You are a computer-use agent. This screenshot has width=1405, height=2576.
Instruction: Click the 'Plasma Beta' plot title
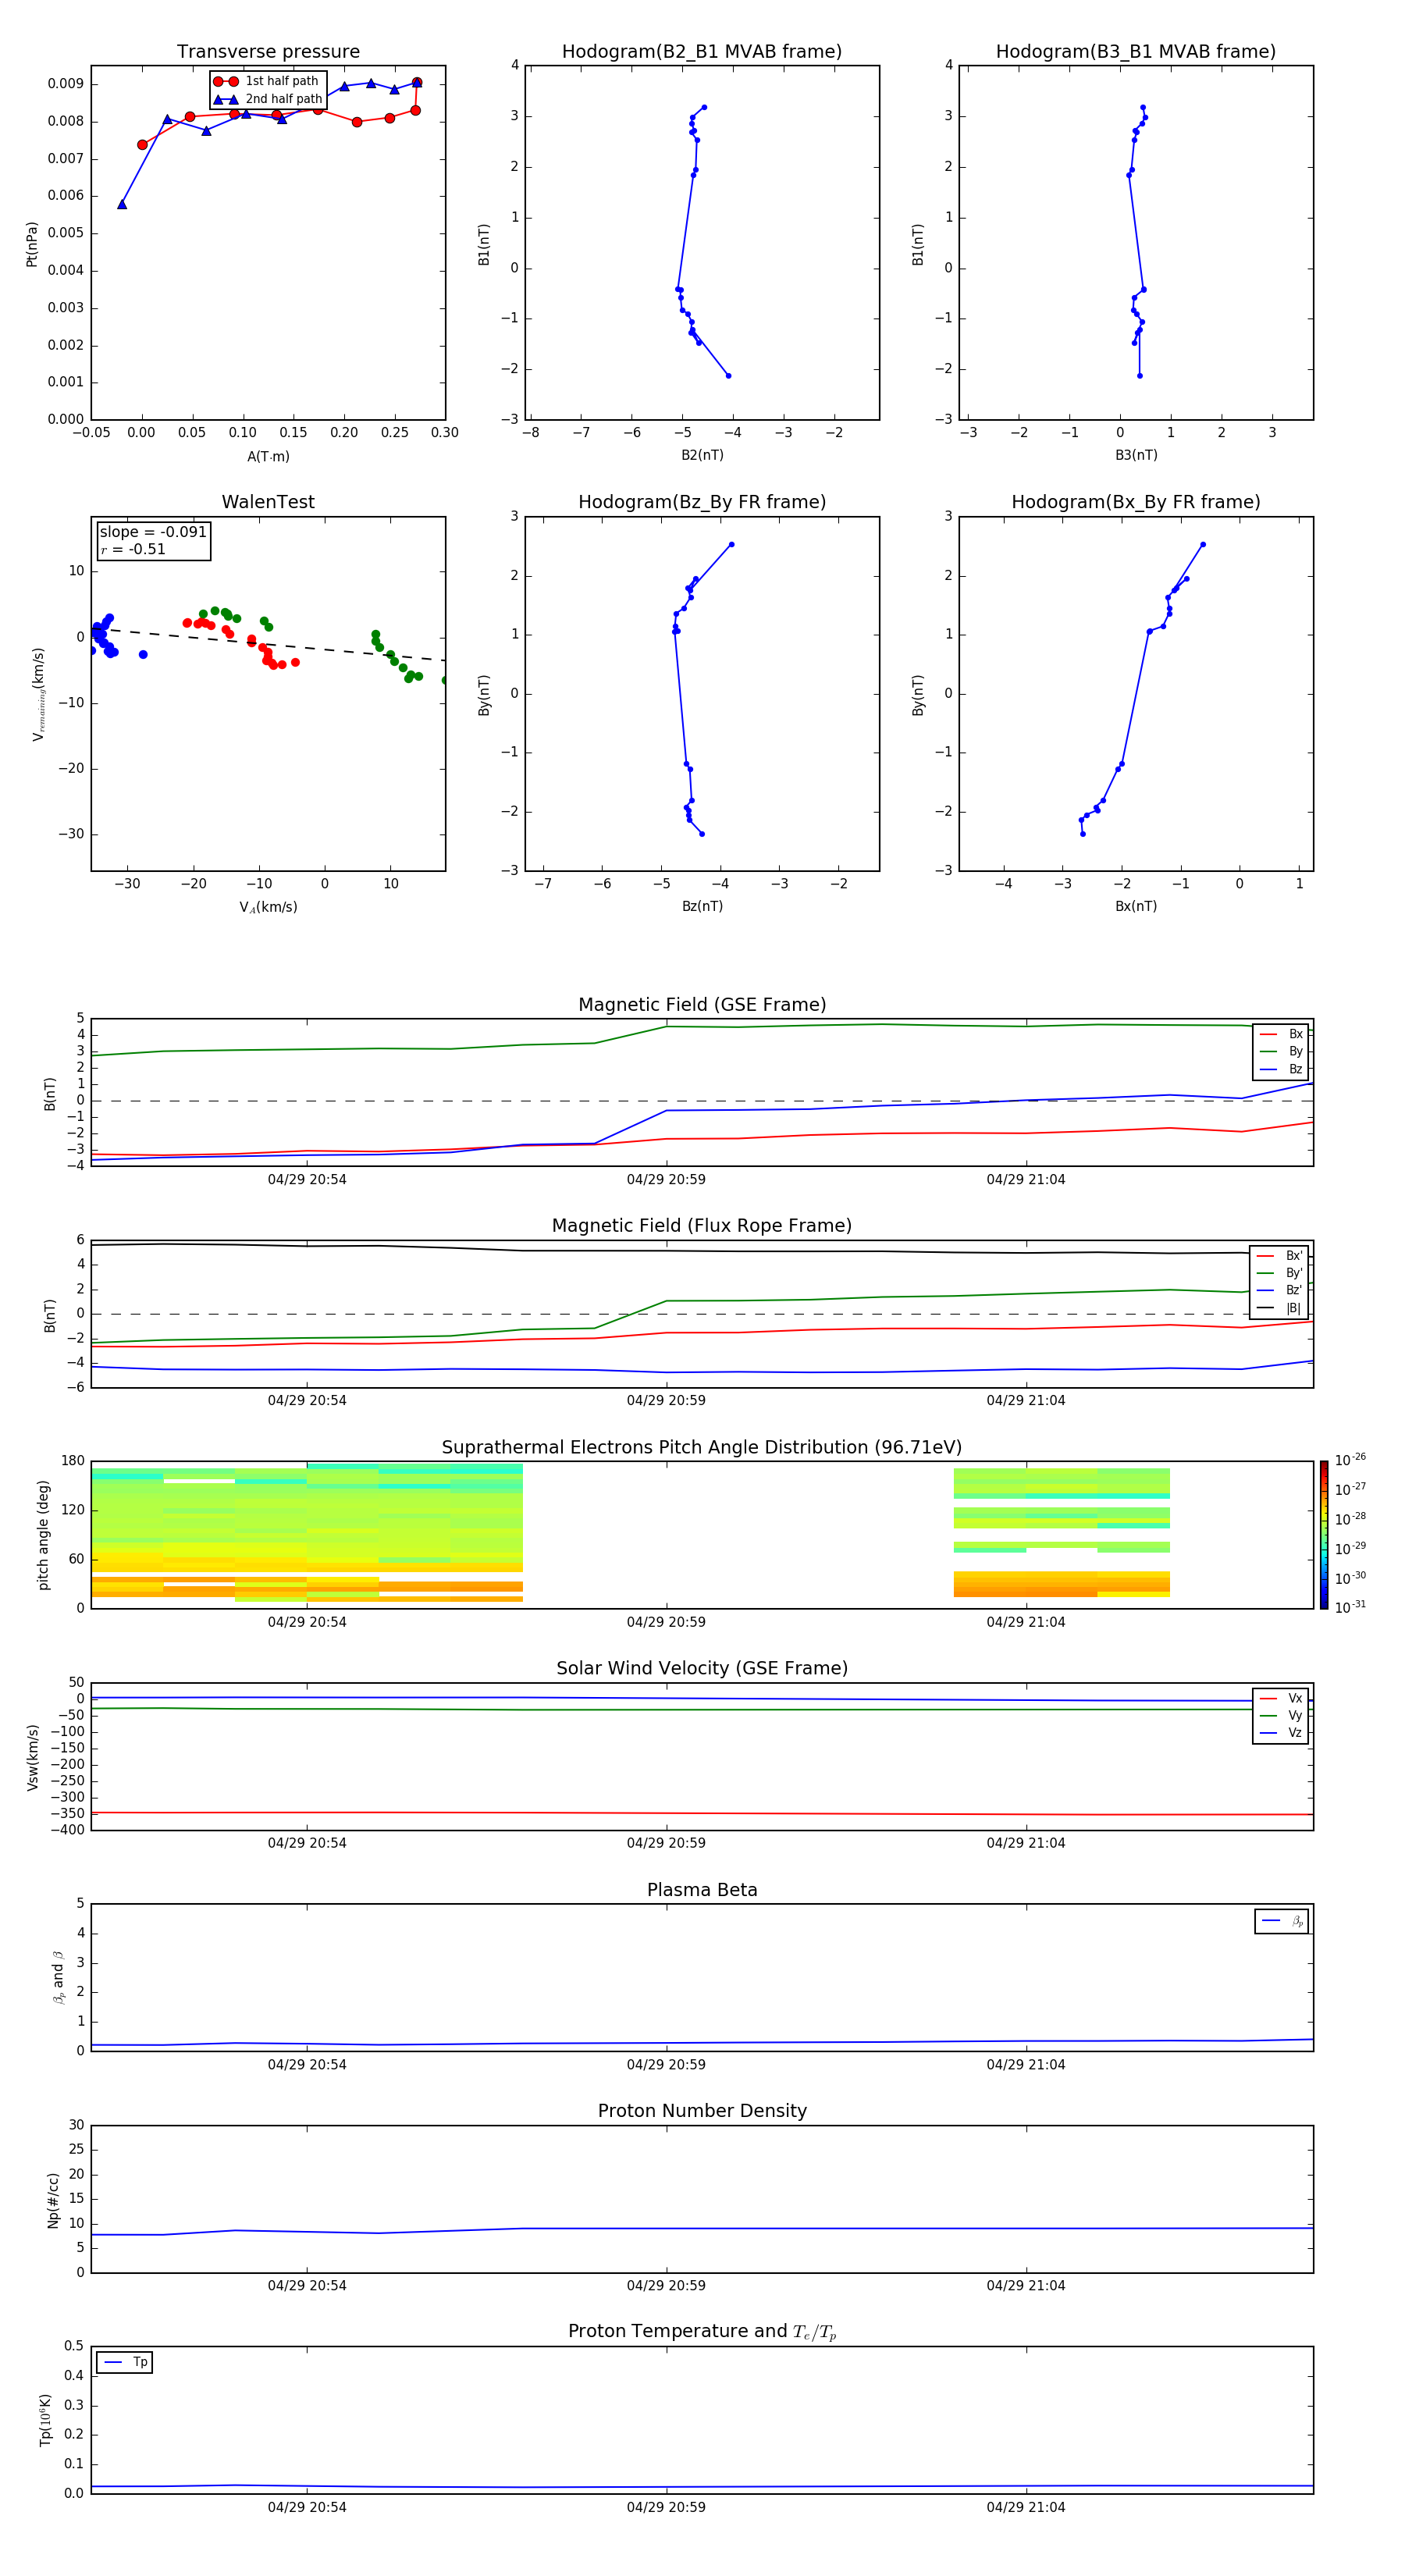(702, 1890)
